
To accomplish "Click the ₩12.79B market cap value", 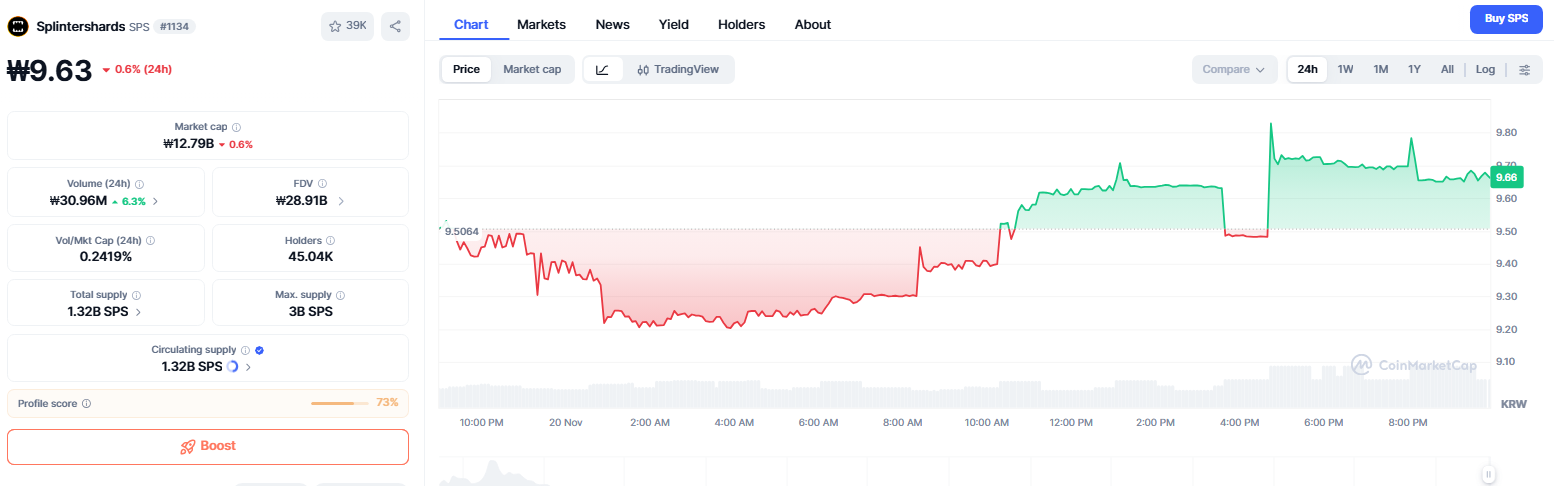I will 189,144.
